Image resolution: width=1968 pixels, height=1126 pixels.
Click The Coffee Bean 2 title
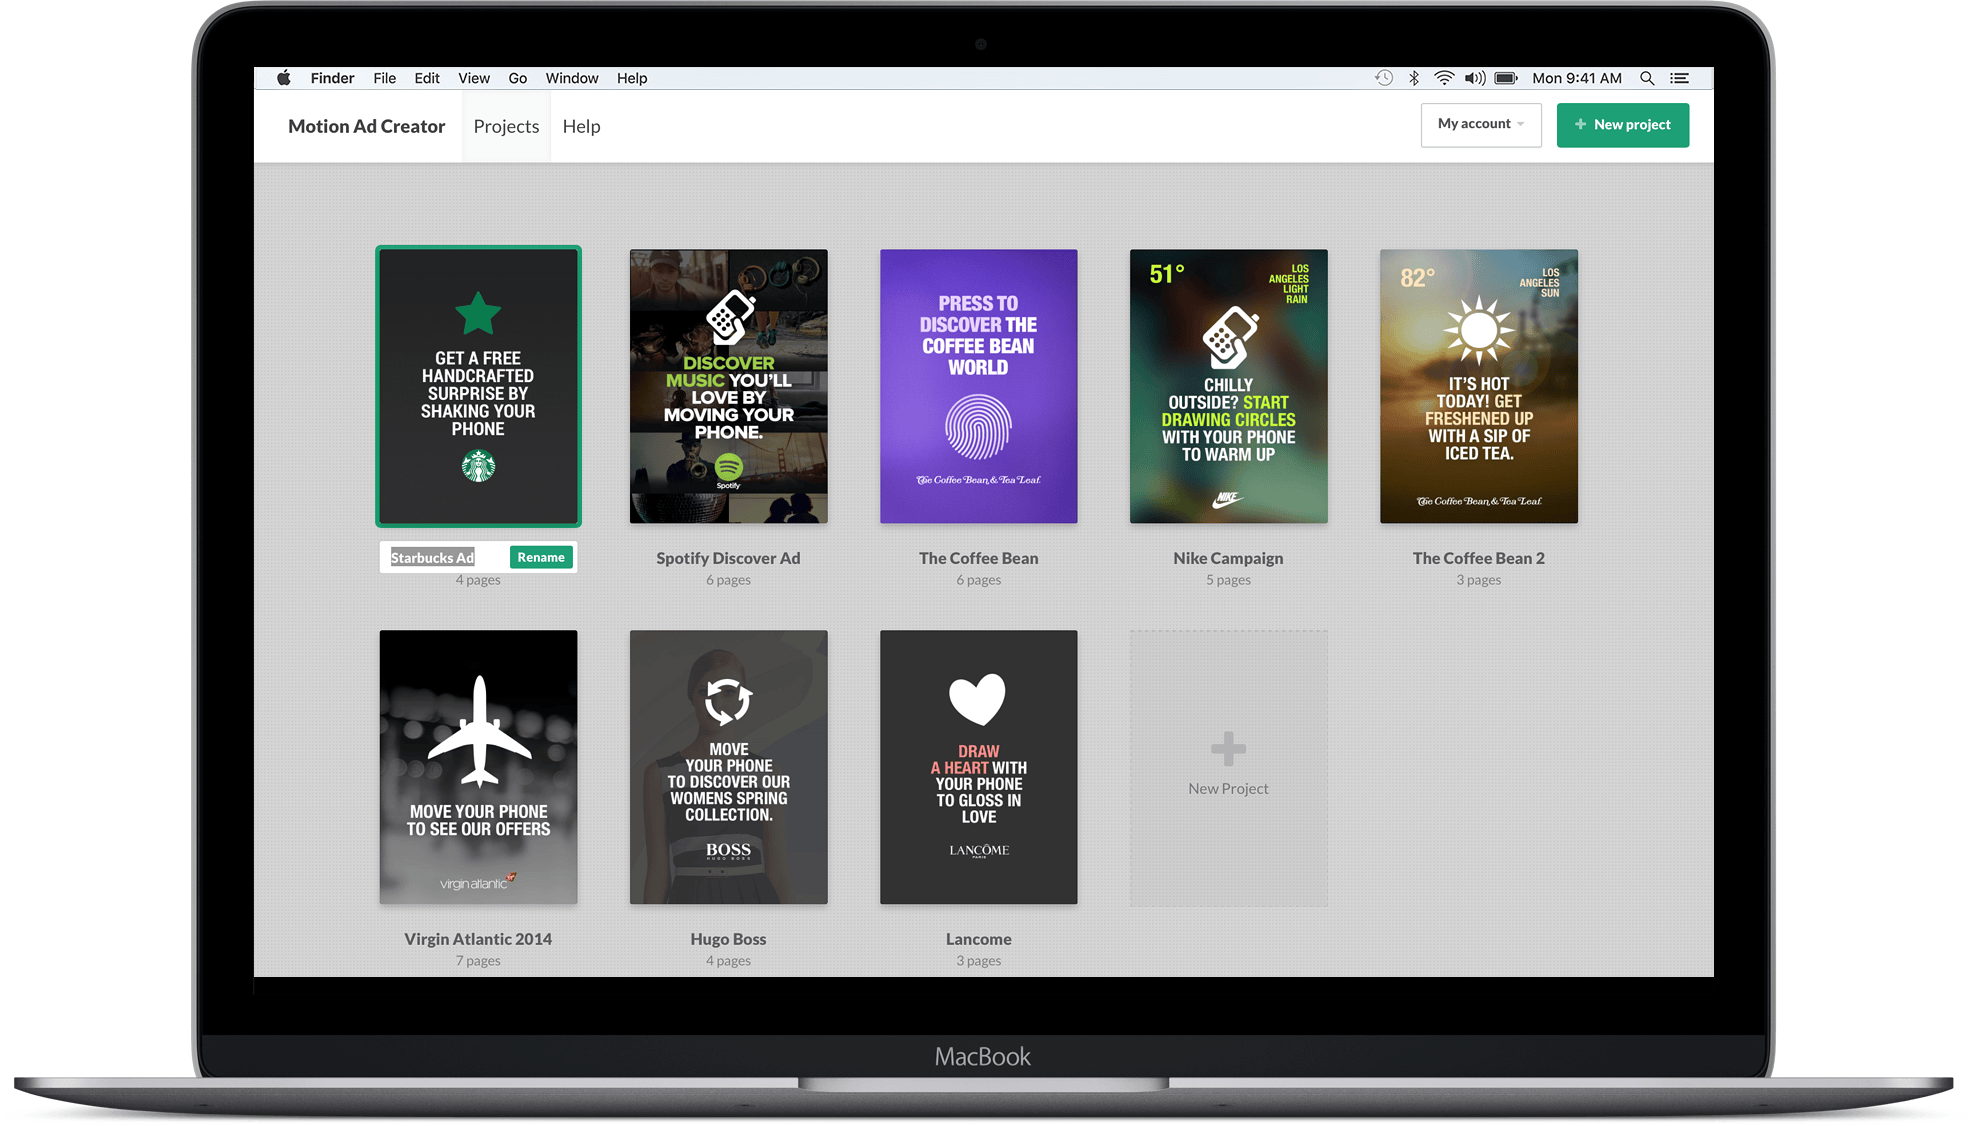pyautogui.click(x=1479, y=558)
